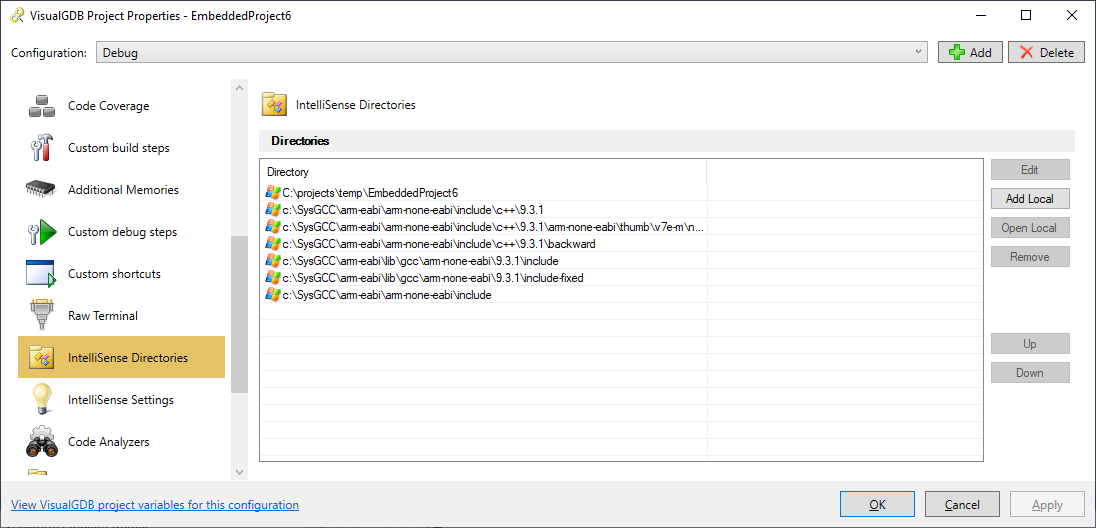Select C:\projects\temp\EmbeddedProject6 row text
The image size is (1096, 528).
(x=370, y=192)
